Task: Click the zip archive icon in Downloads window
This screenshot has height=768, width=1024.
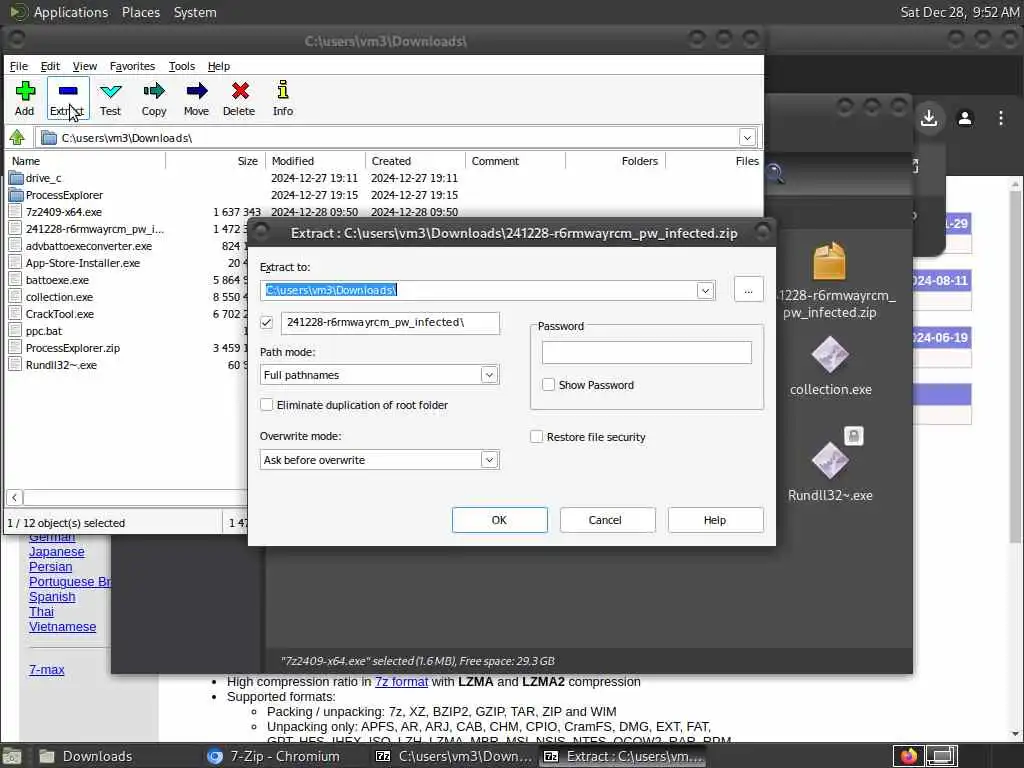Action: click(x=829, y=261)
